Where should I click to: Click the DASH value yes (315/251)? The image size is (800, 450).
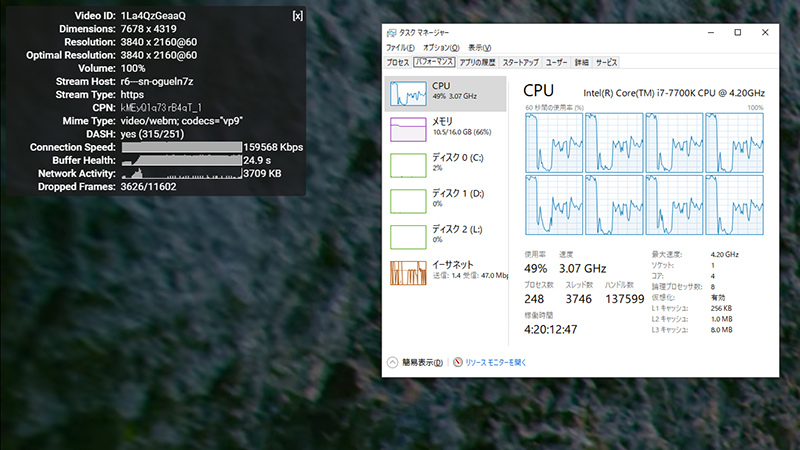(x=152, y=134)
